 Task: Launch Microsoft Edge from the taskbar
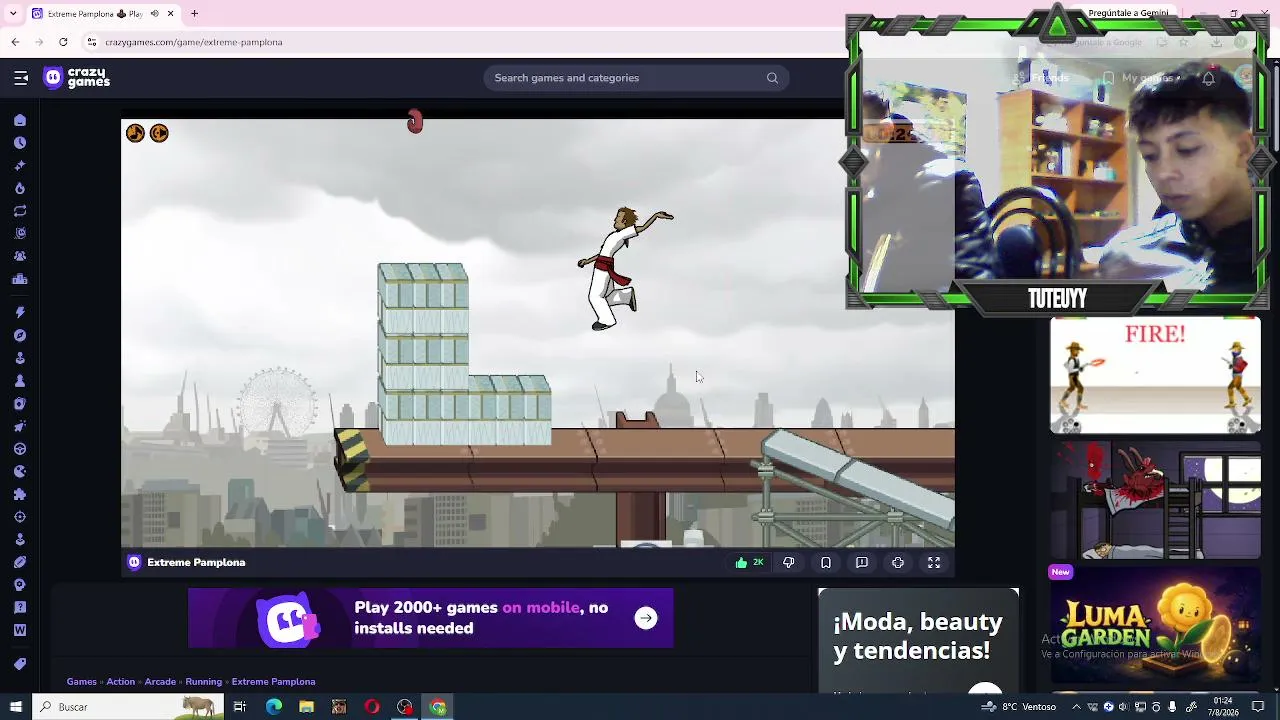pos(274,707)
